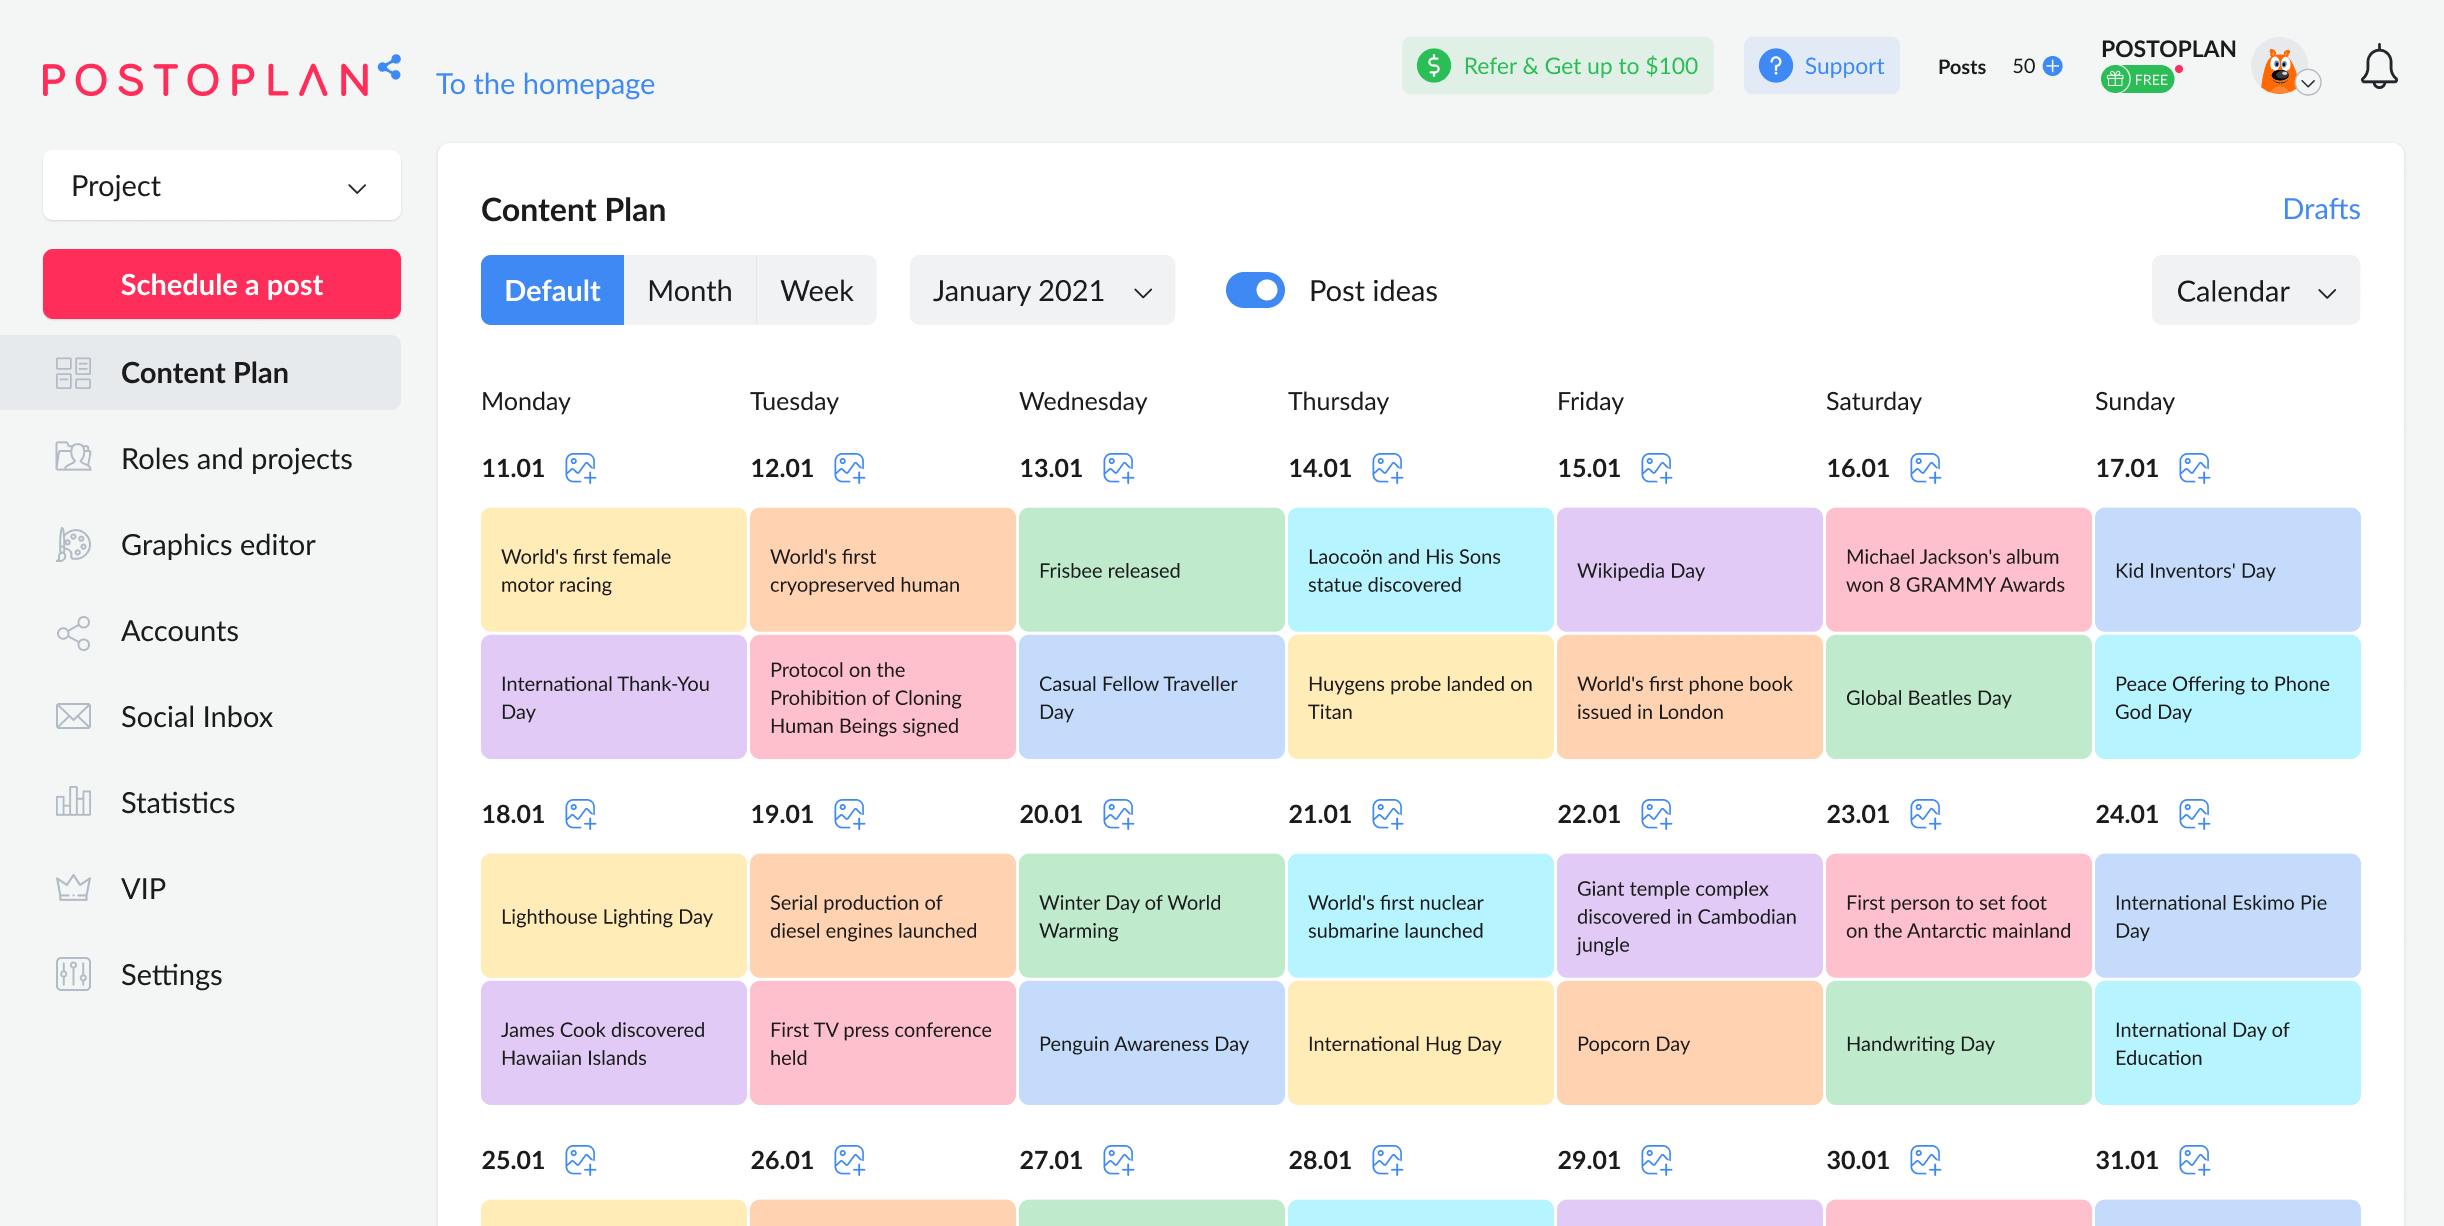Expand the Project dropdown
The height and width of the screenshot is (1226, 2444).
click(x=222, y=186)
